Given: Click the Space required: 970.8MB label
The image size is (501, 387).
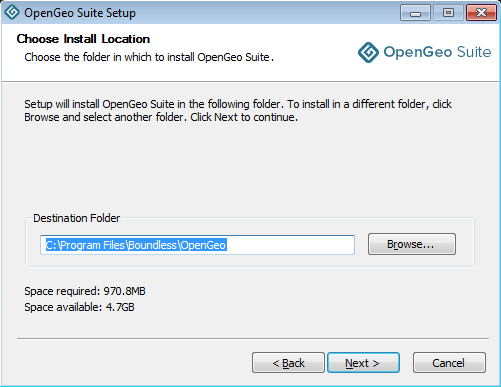Looking at the screenshot, I should pos(85,291).
